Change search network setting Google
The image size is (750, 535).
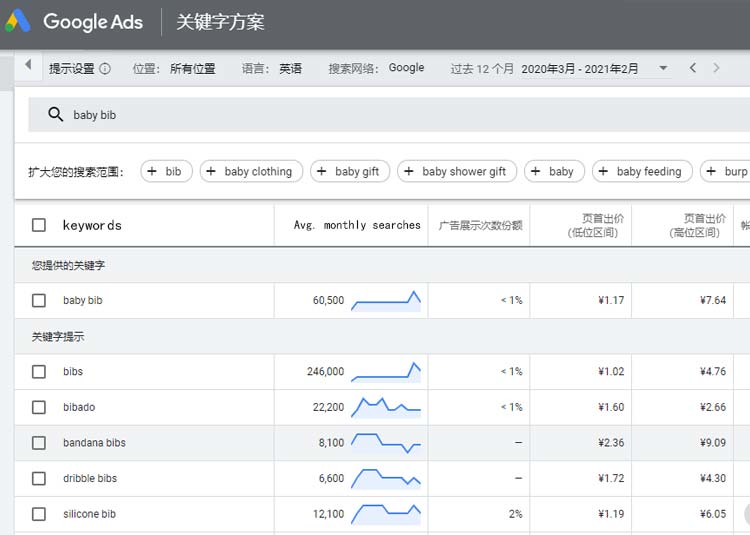(x=406, y=68)
